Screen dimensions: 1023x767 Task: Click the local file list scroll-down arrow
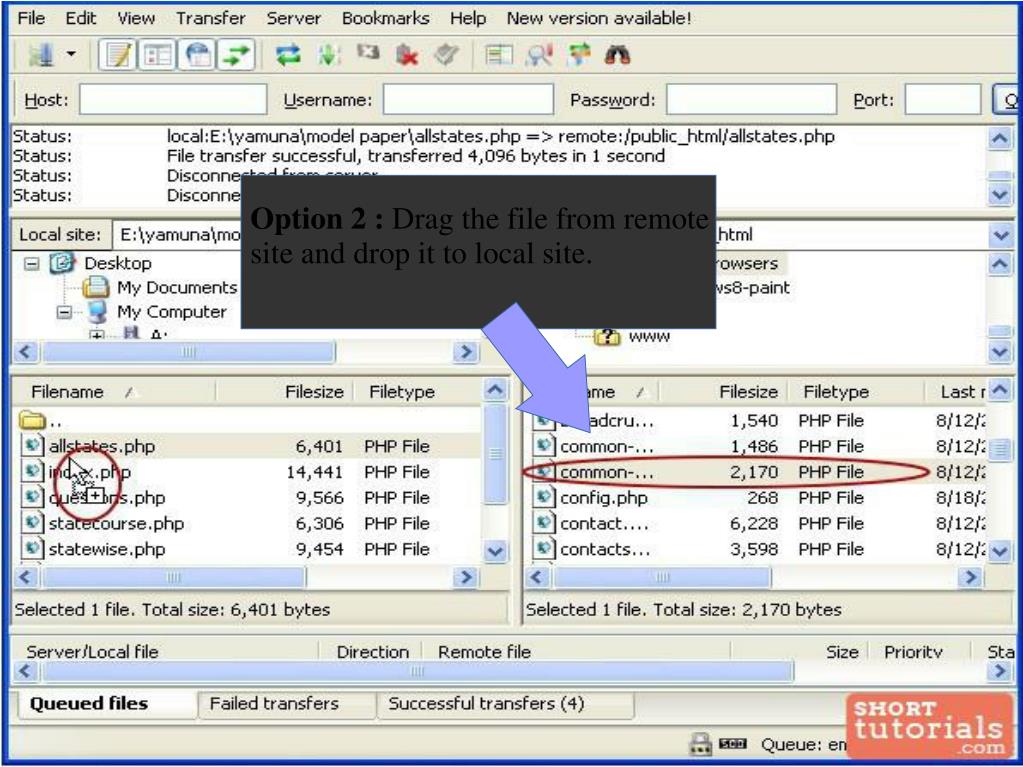pos(495,551)
